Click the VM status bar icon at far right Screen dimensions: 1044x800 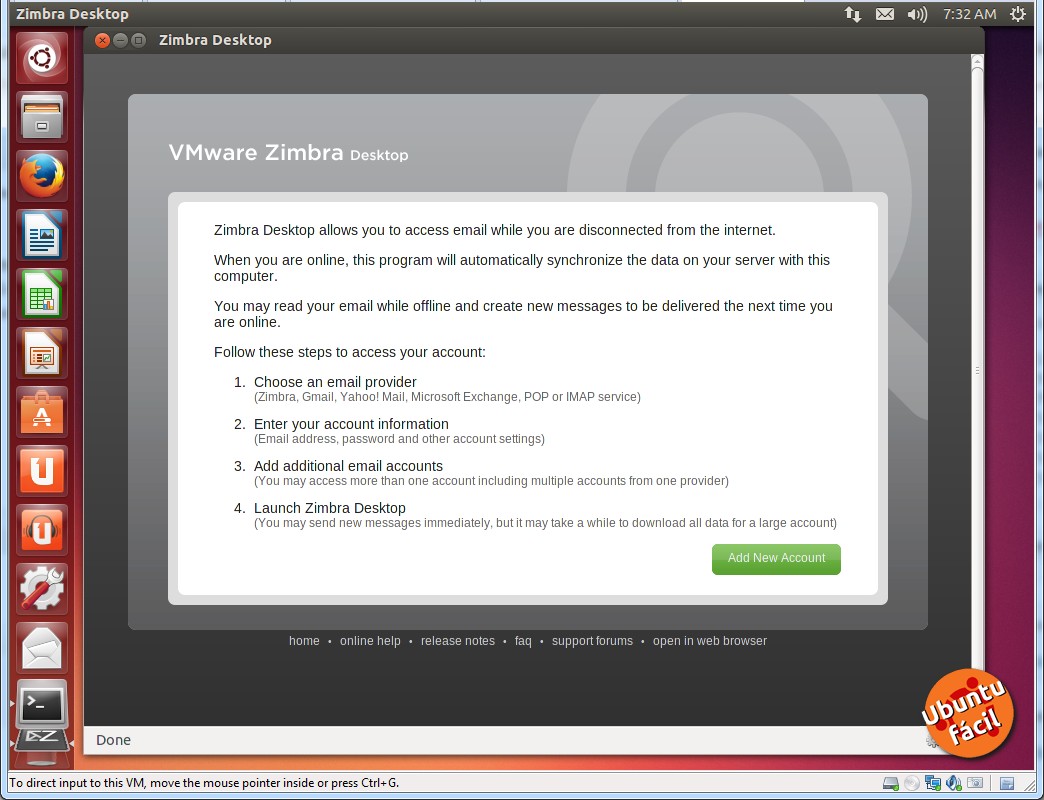(x=1007, y=783)
